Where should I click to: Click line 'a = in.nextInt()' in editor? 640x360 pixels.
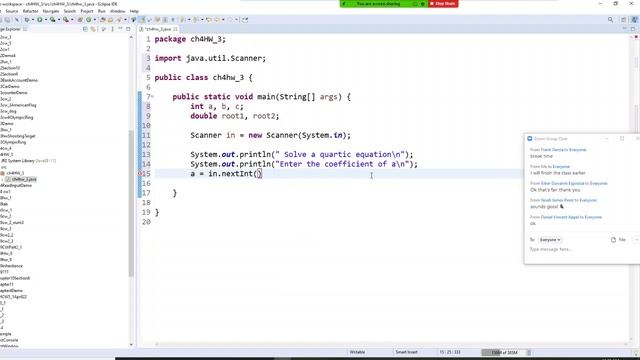226,173
